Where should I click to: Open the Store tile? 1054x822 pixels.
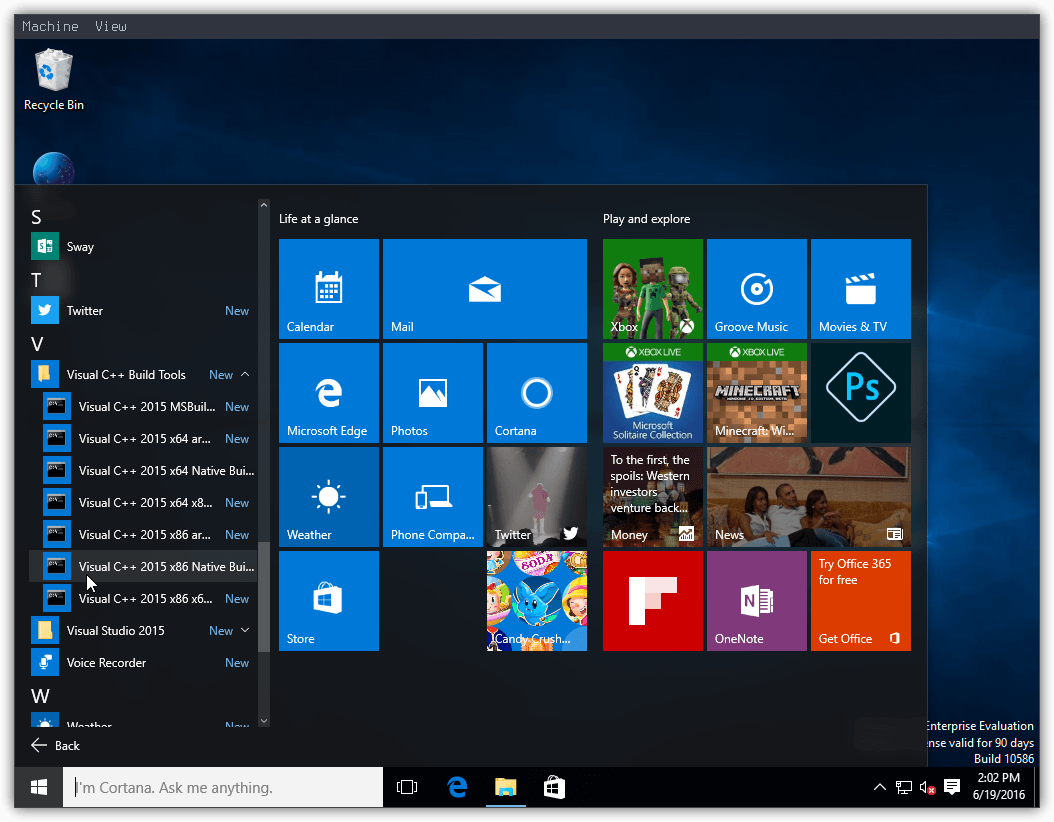(329, 601)
